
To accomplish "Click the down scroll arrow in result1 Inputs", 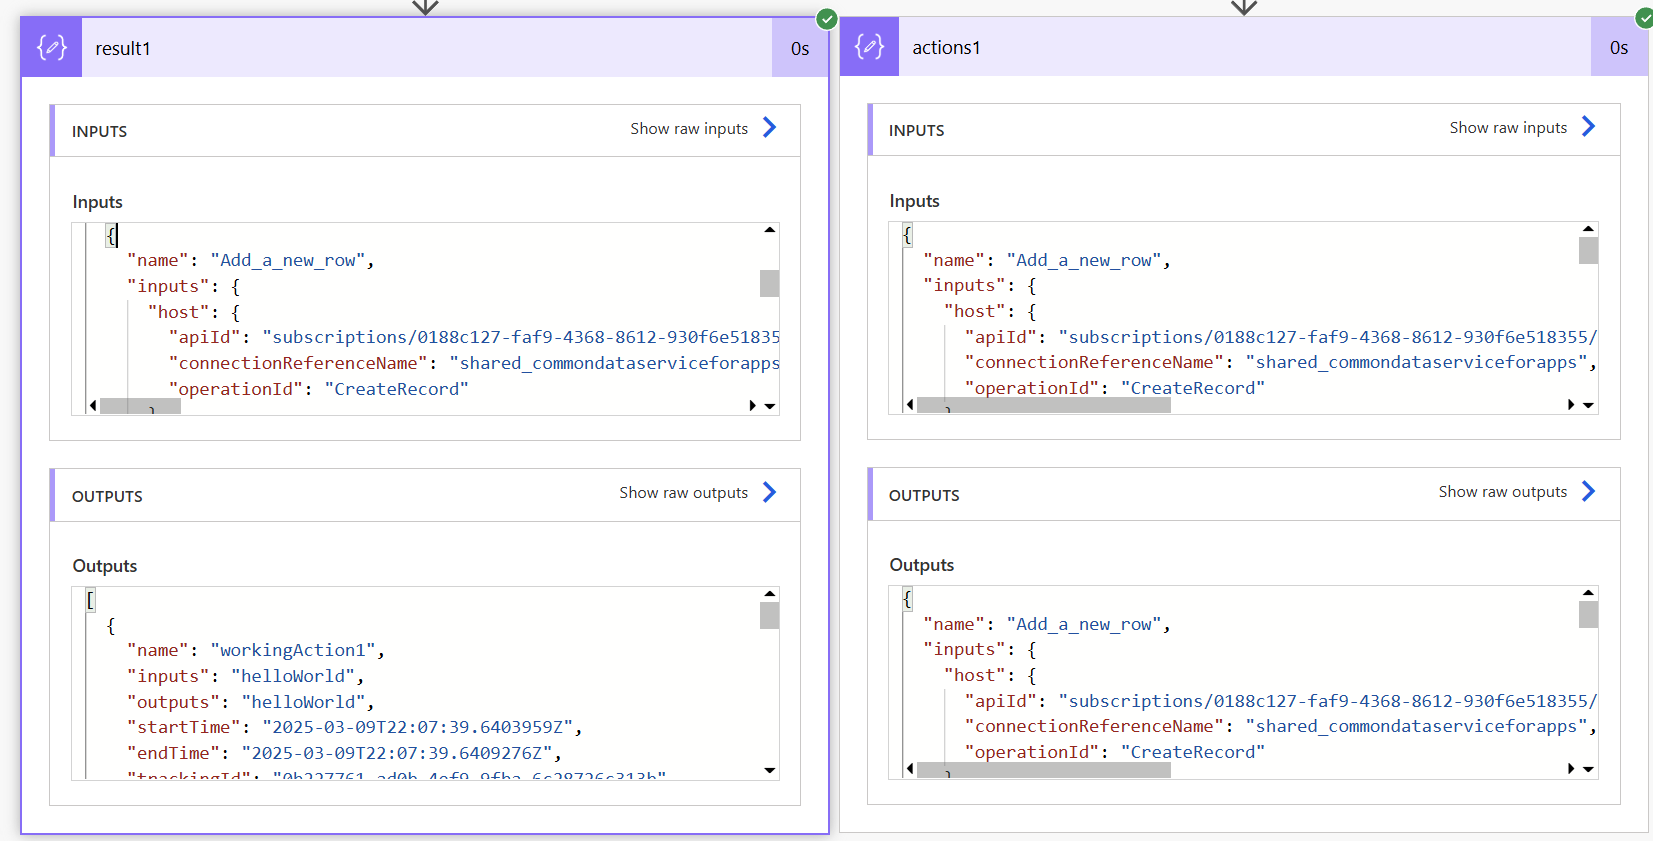I will click(x=769, y=406).
